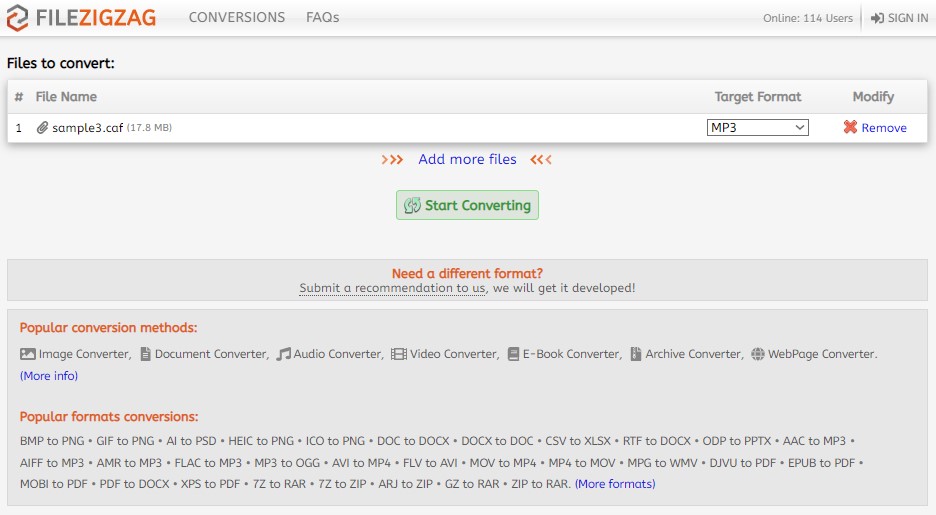Open Document Converter

[x=212, y=354]
